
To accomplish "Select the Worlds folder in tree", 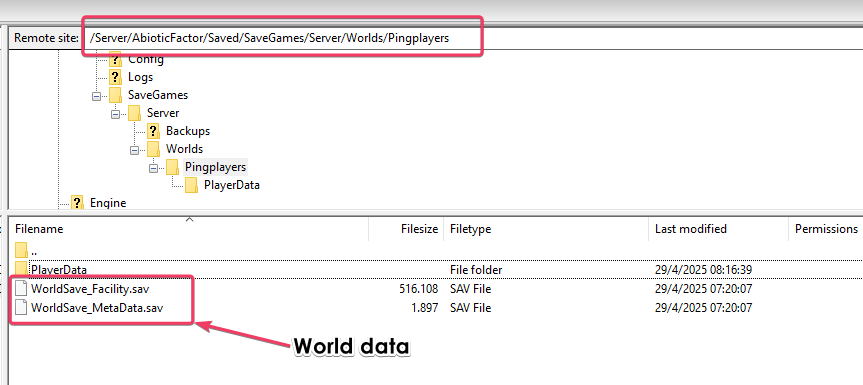I will [184, 149].
